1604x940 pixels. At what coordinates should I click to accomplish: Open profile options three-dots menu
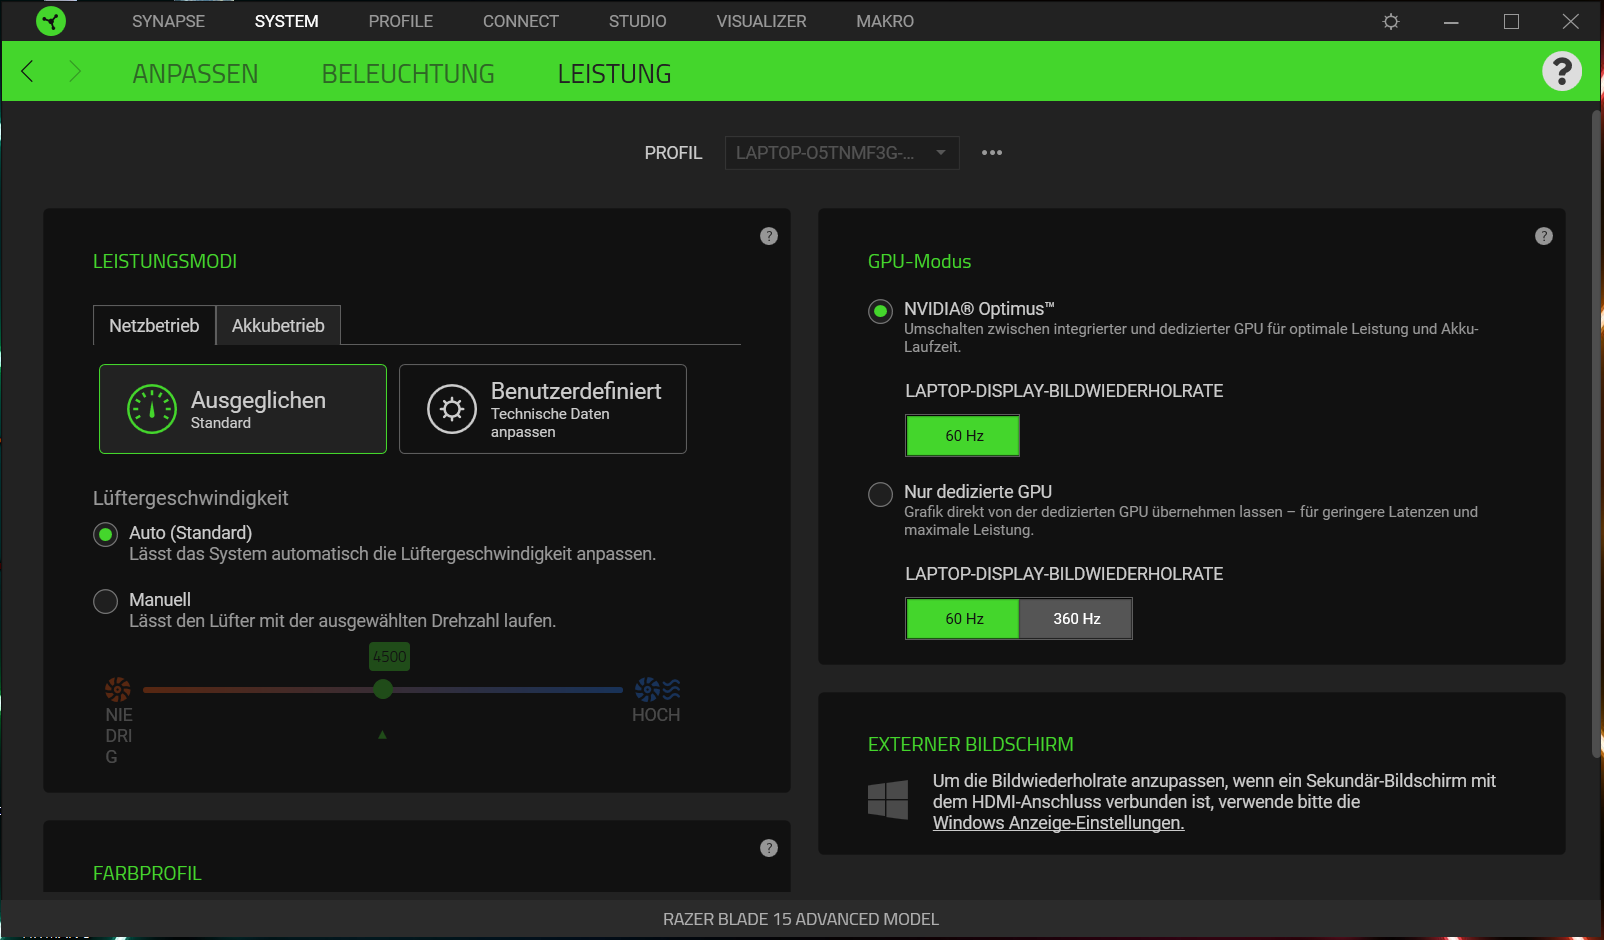point(992,153)
